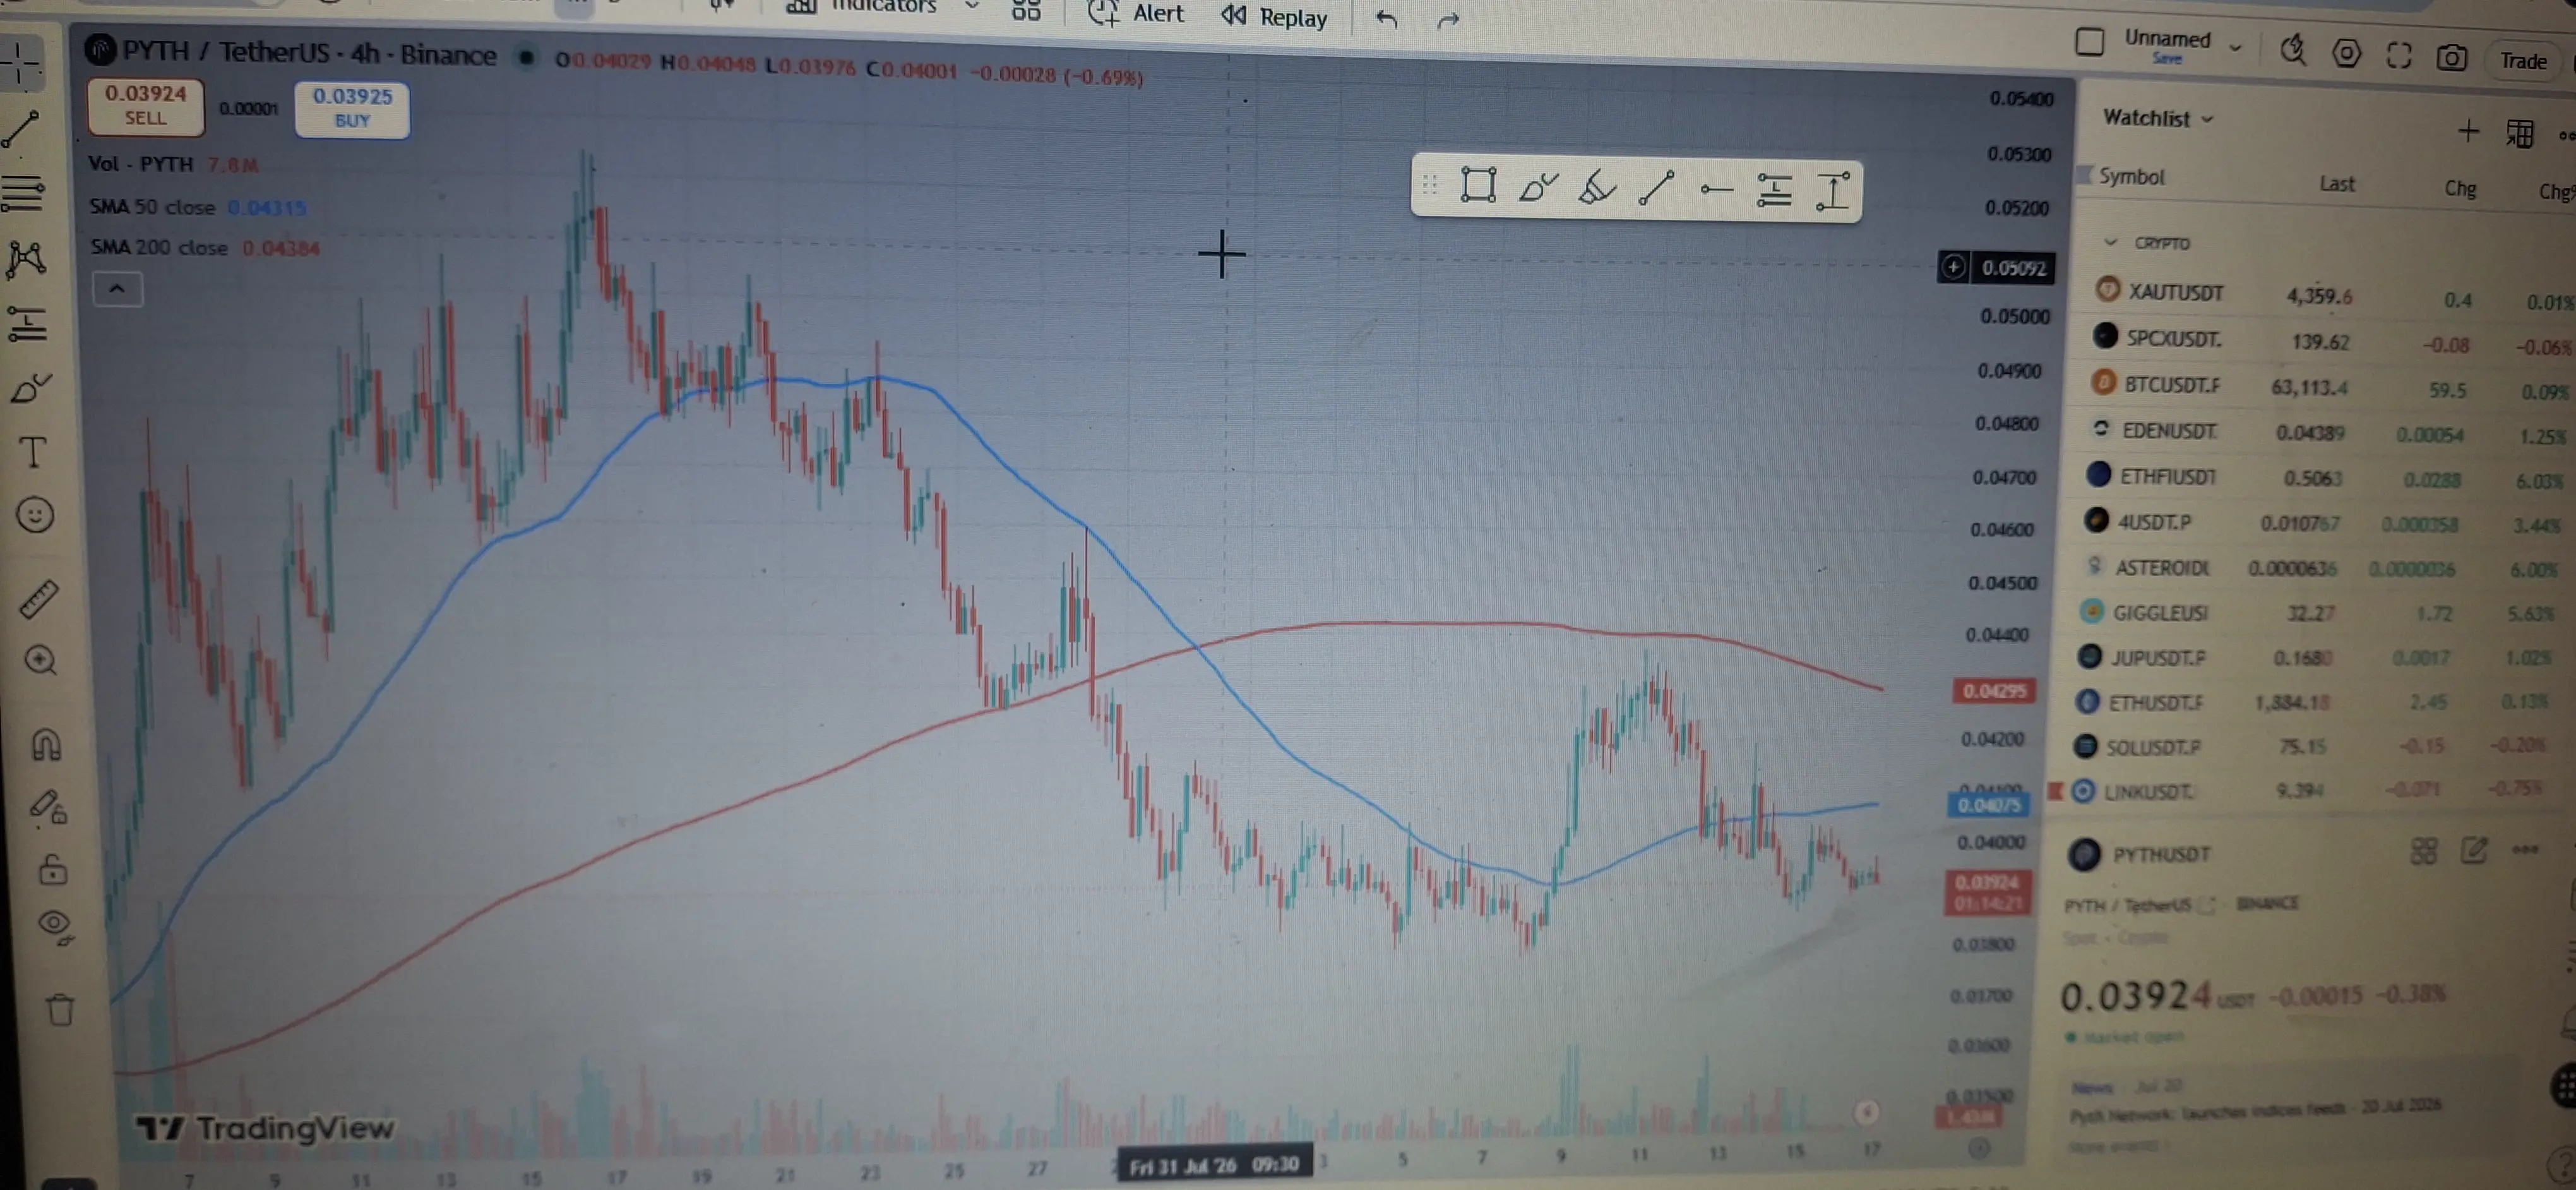Select horizontal ray in favorites toolbar
Image resolution: width=2576 pixels, height=1190 pixels.
1716,190
